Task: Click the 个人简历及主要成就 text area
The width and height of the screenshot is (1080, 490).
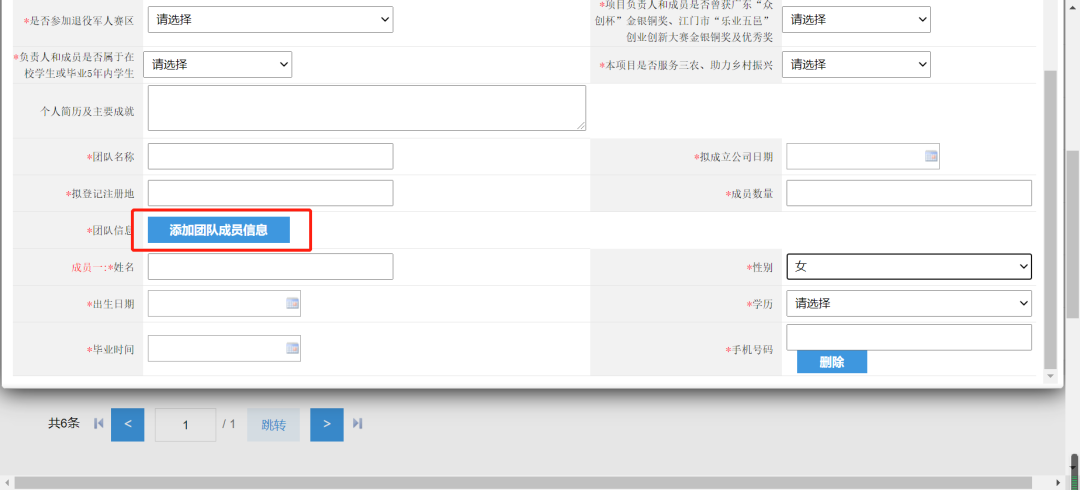Action: tap(366, 108)
